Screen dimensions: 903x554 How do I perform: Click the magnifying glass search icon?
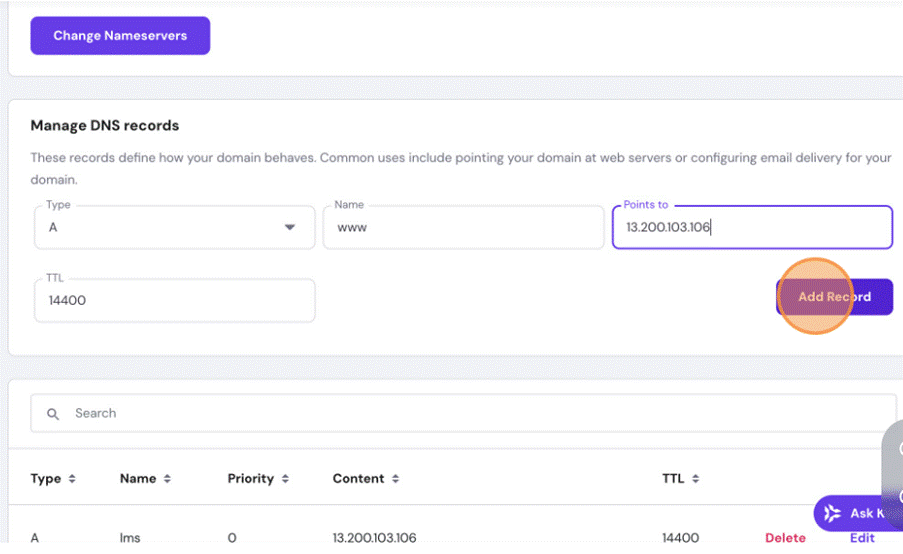54,413
